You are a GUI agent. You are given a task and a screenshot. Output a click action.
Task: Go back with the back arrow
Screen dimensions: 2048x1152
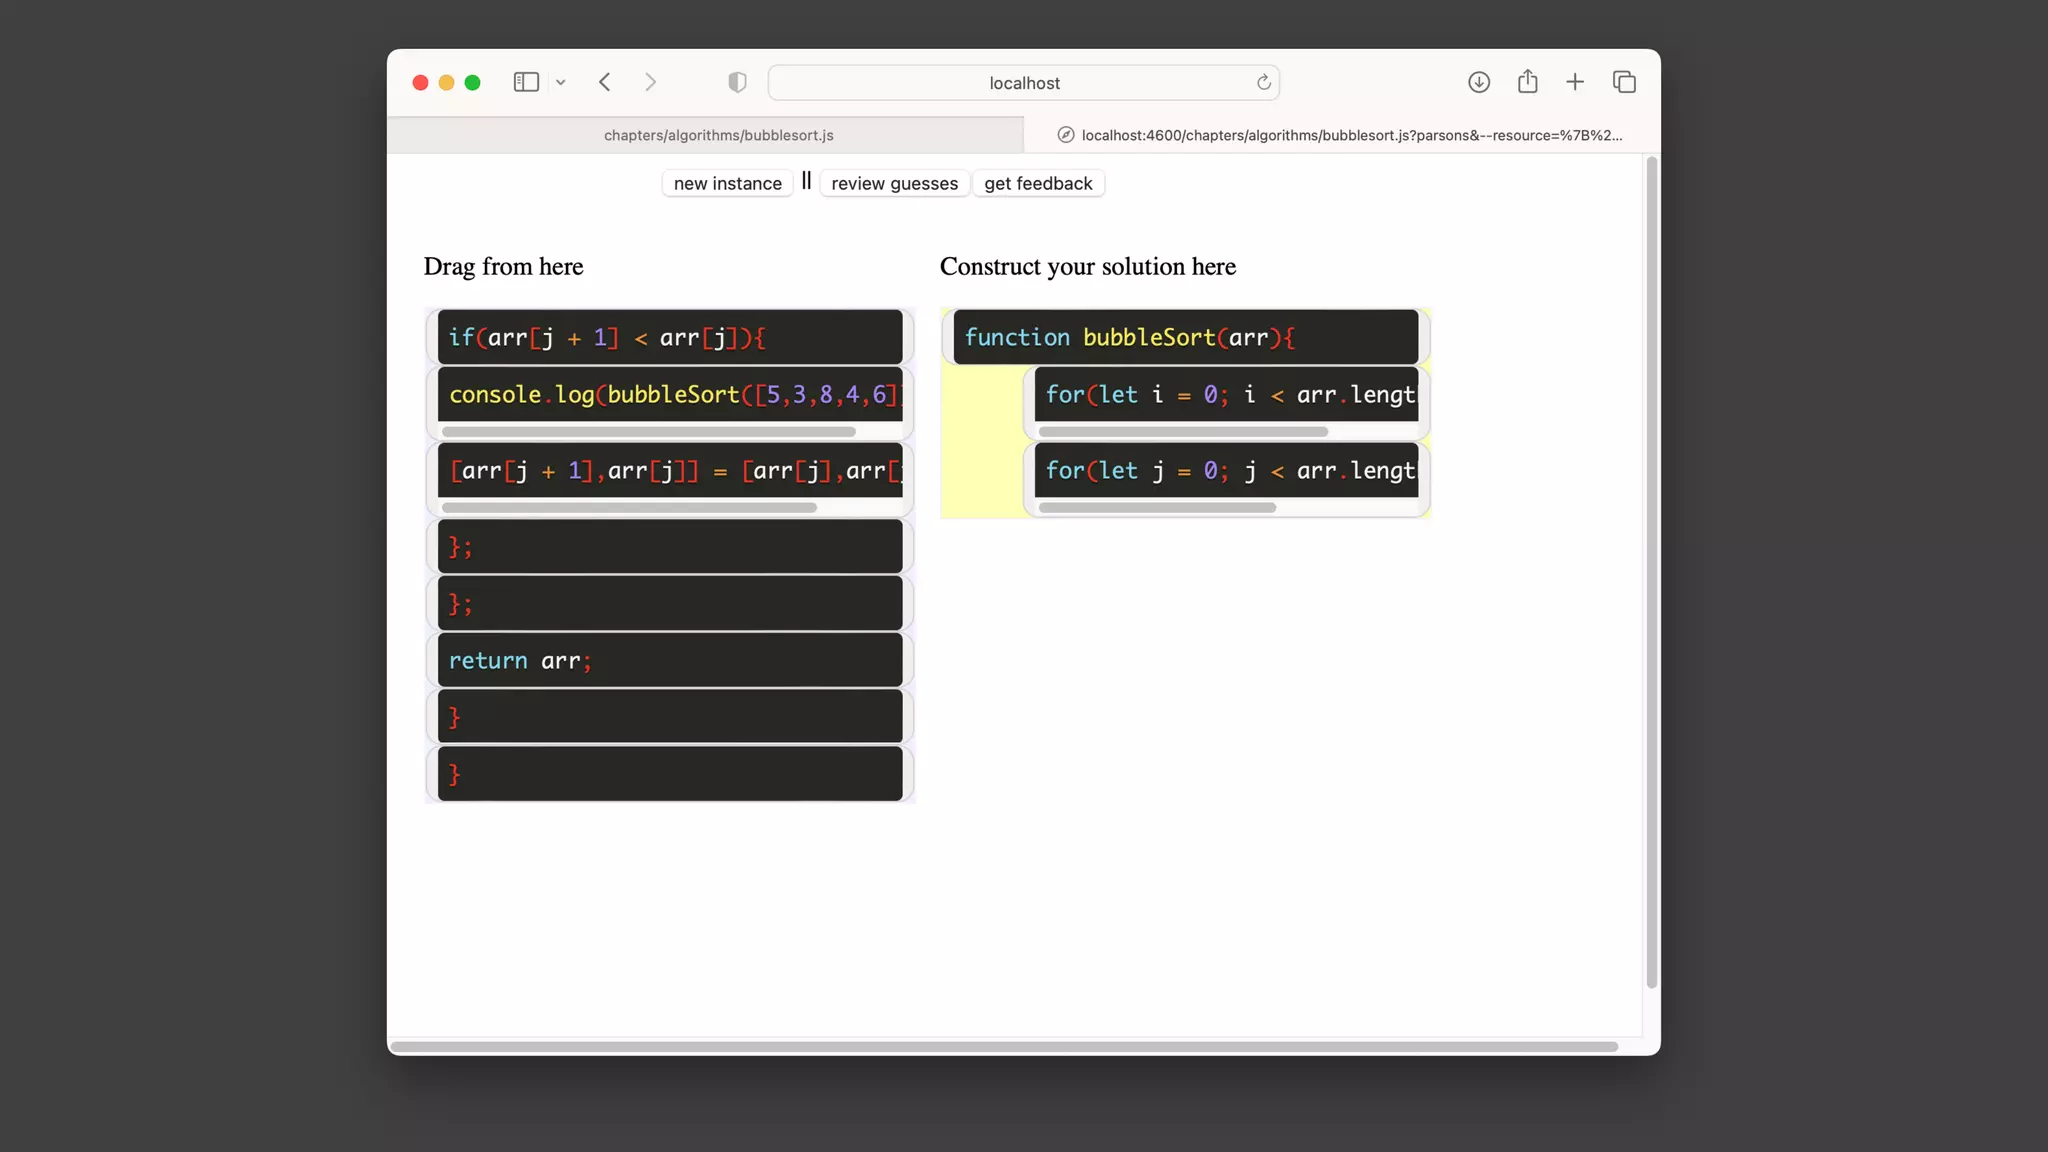(x=605, y=82)
